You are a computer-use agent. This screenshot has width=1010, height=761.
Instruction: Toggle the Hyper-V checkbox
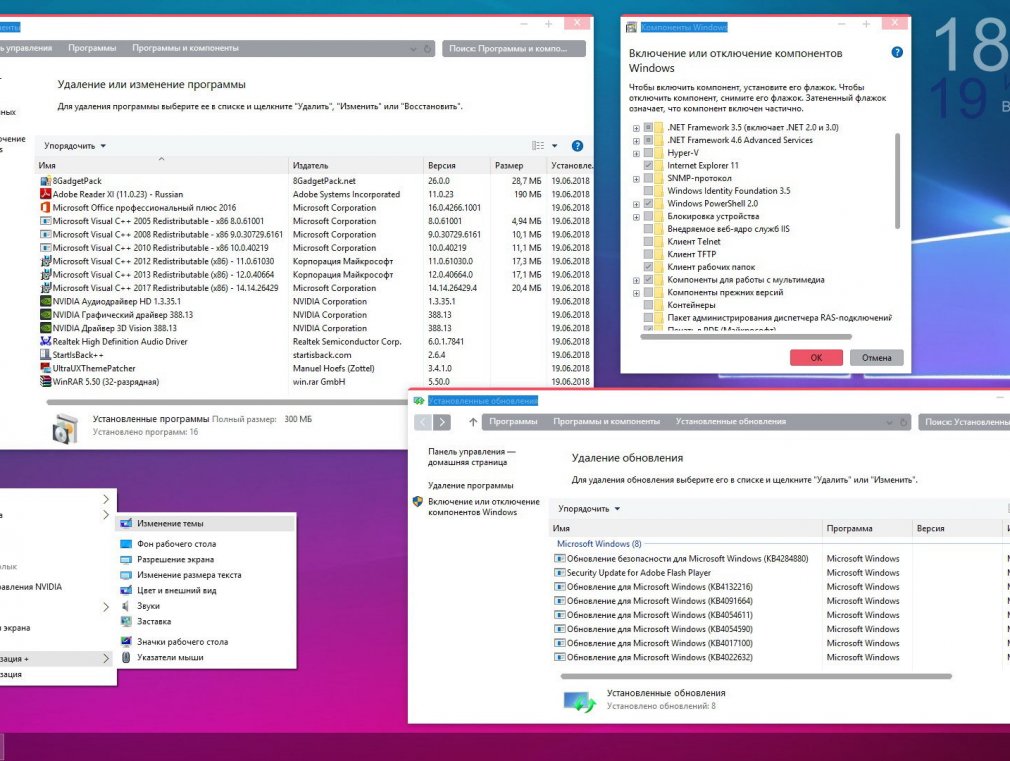click(649, 153)
